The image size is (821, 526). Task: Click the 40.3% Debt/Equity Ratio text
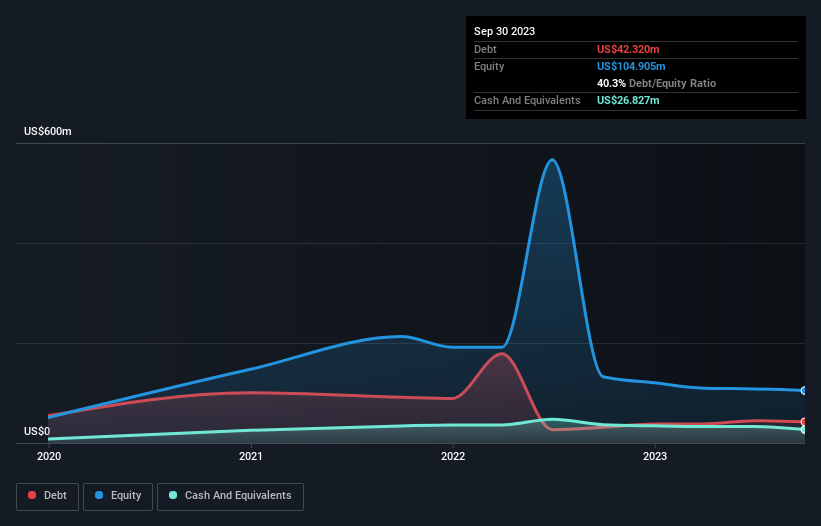point(656,83)
